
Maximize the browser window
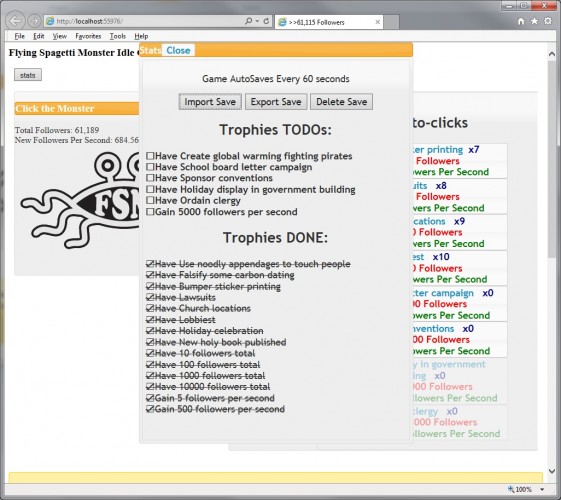click(x=523, y=5)
